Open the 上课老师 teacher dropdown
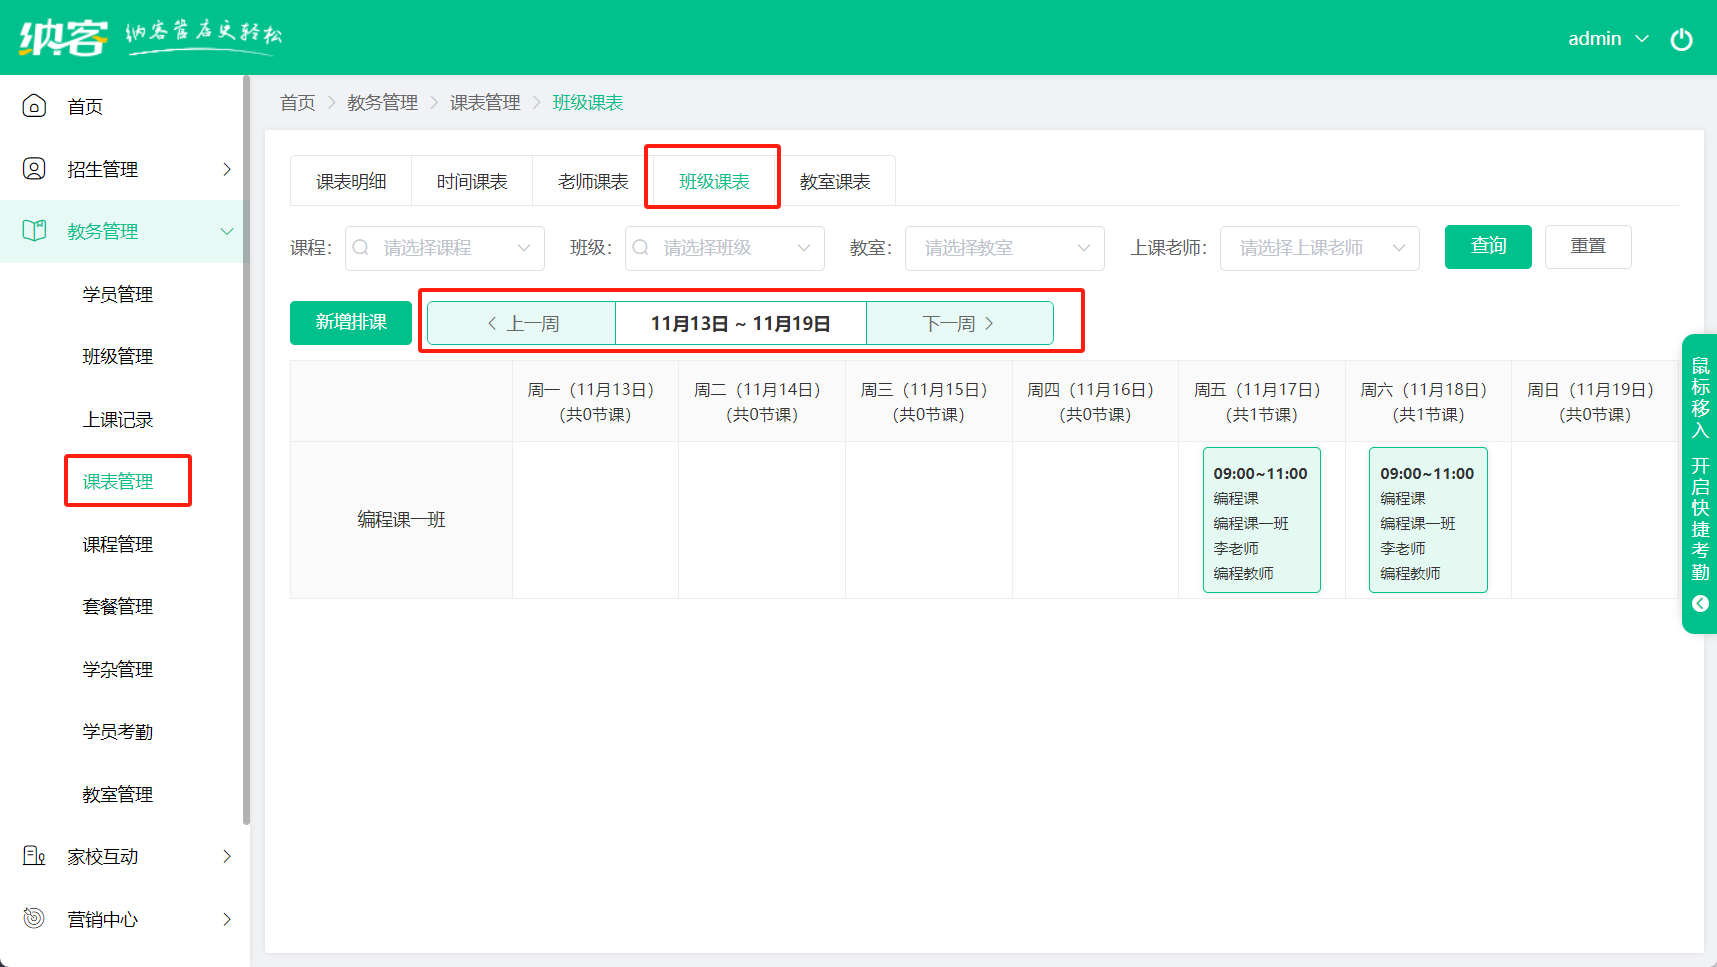The width and height of the screenshot is (1717, 967). [x=1319, y=248]
